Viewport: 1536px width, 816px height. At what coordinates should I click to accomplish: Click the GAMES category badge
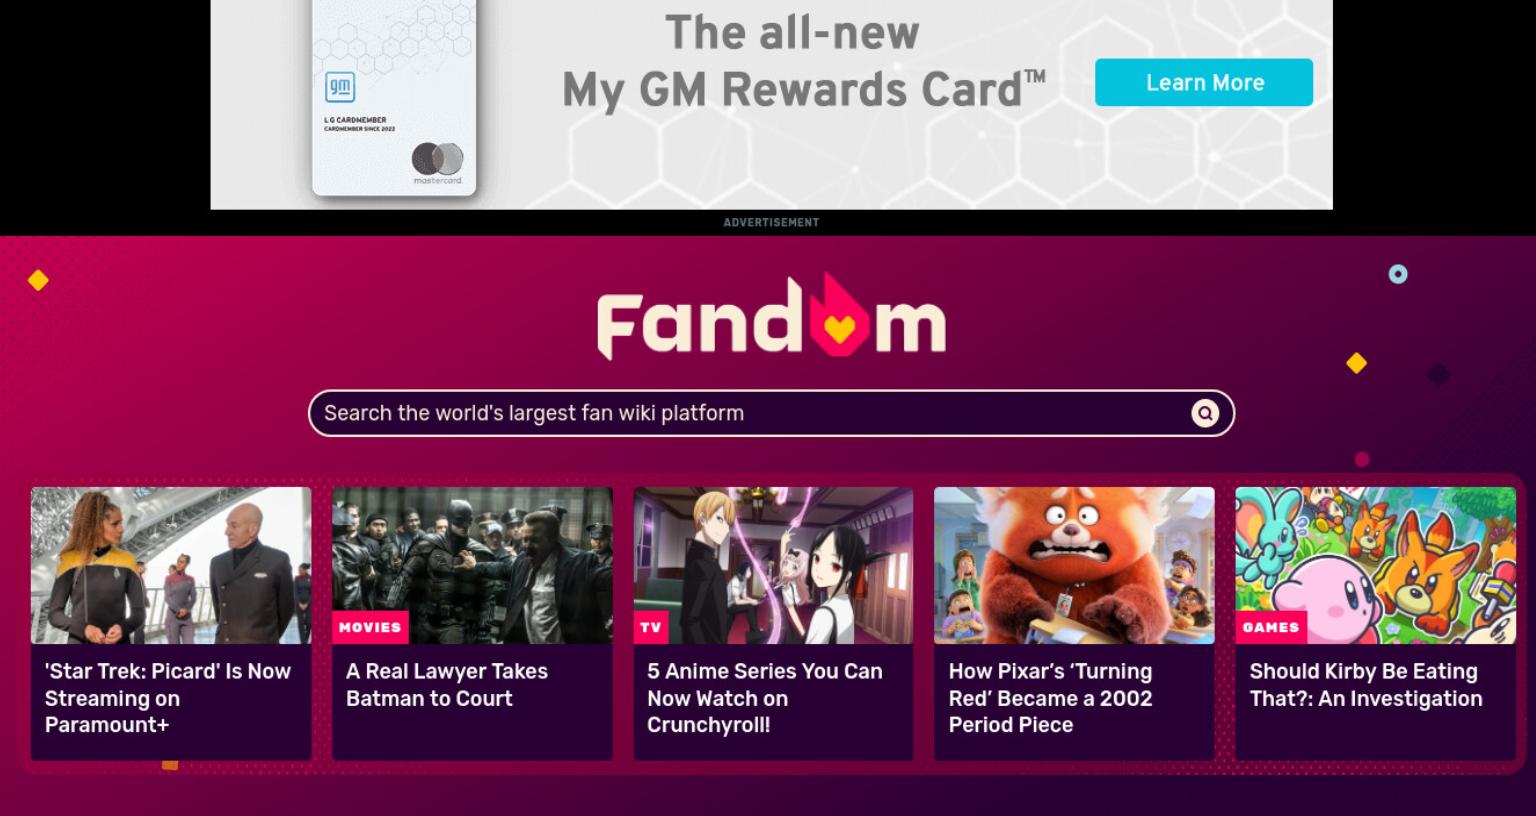click(x=1271, y=627)
